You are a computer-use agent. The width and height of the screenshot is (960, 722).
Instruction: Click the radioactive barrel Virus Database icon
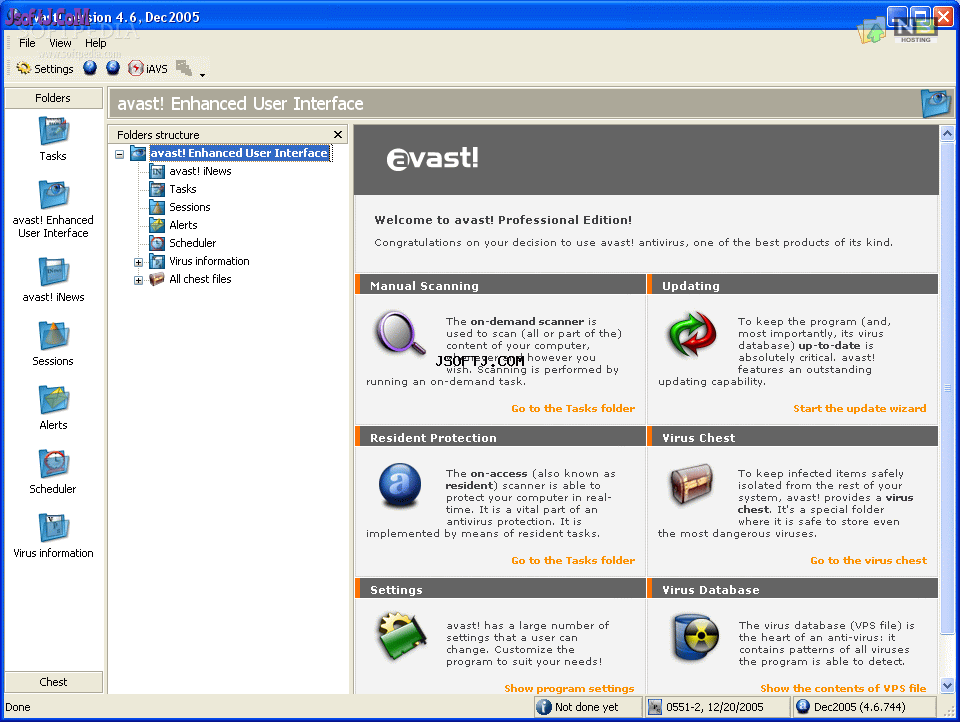pos(696,637)
